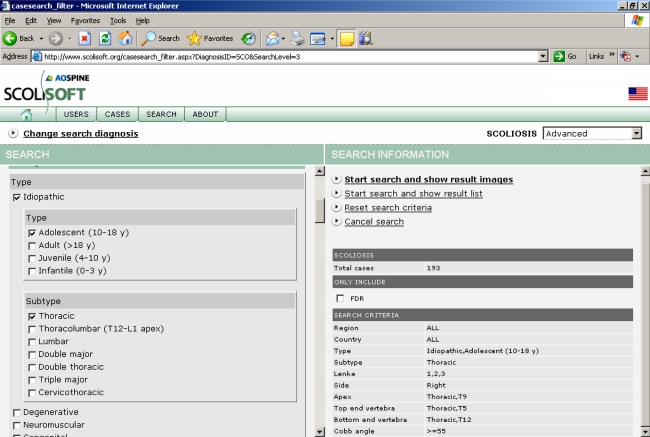Image resolution: width=650 pixels, height=437 pixels.
Task: Open the Tools menu
Action: tap(118, 20)
